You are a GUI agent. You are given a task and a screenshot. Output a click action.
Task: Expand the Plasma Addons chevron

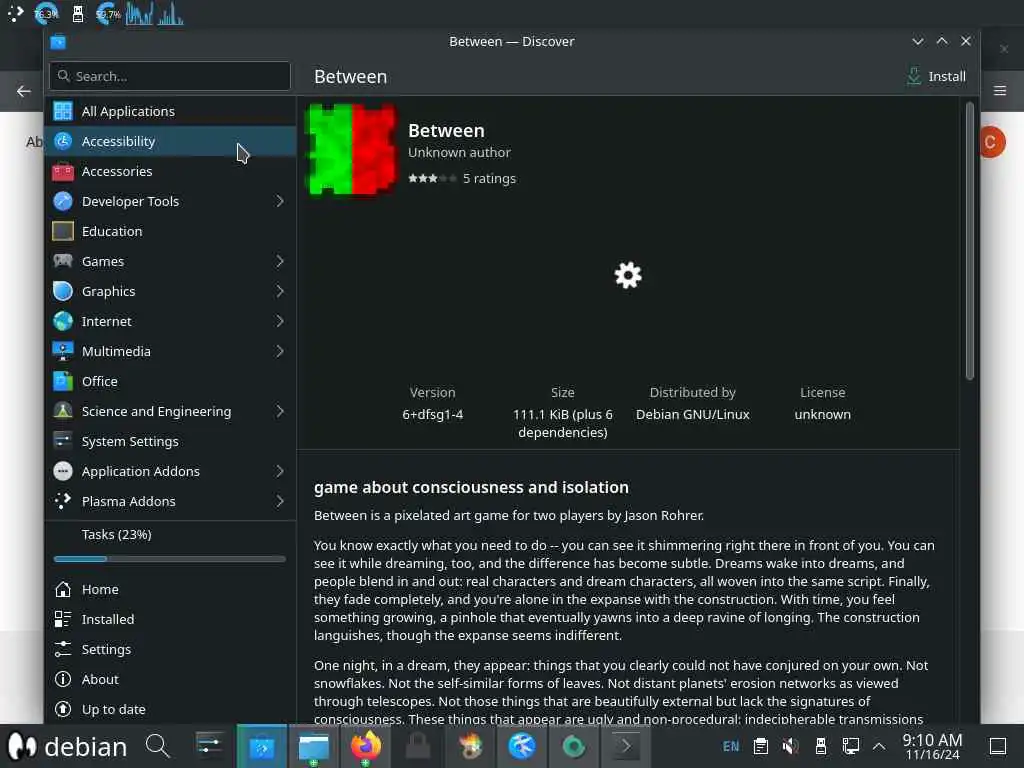tap(280, 502)
